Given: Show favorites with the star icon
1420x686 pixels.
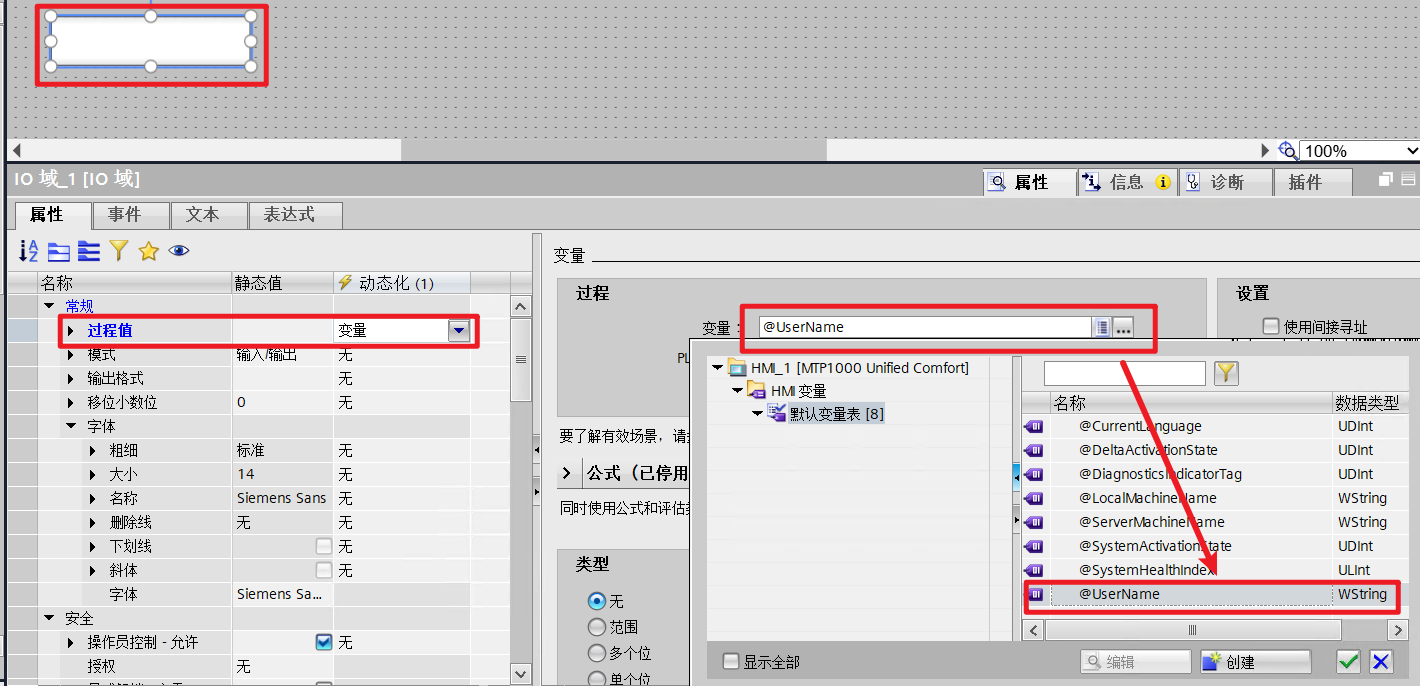Looking at the screenshot, I should point(149,251).
